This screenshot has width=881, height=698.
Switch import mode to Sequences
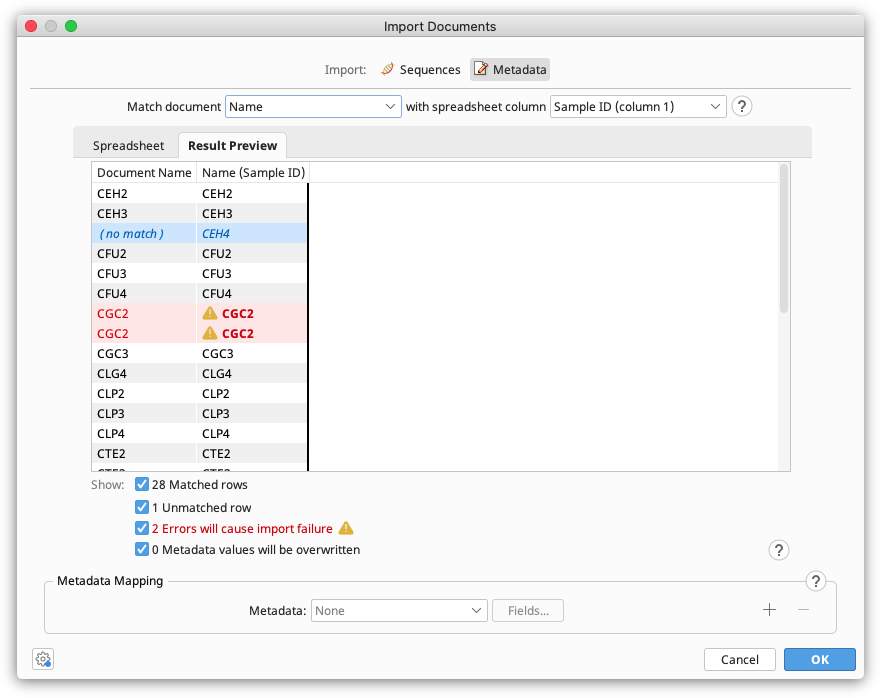[420, 70]
